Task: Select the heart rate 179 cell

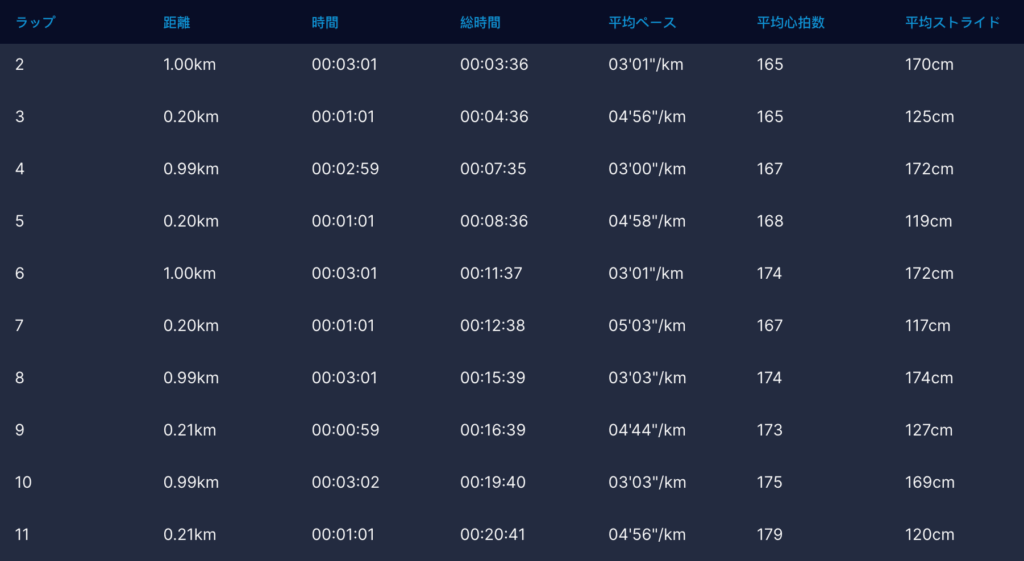Action: click(770, 534)
